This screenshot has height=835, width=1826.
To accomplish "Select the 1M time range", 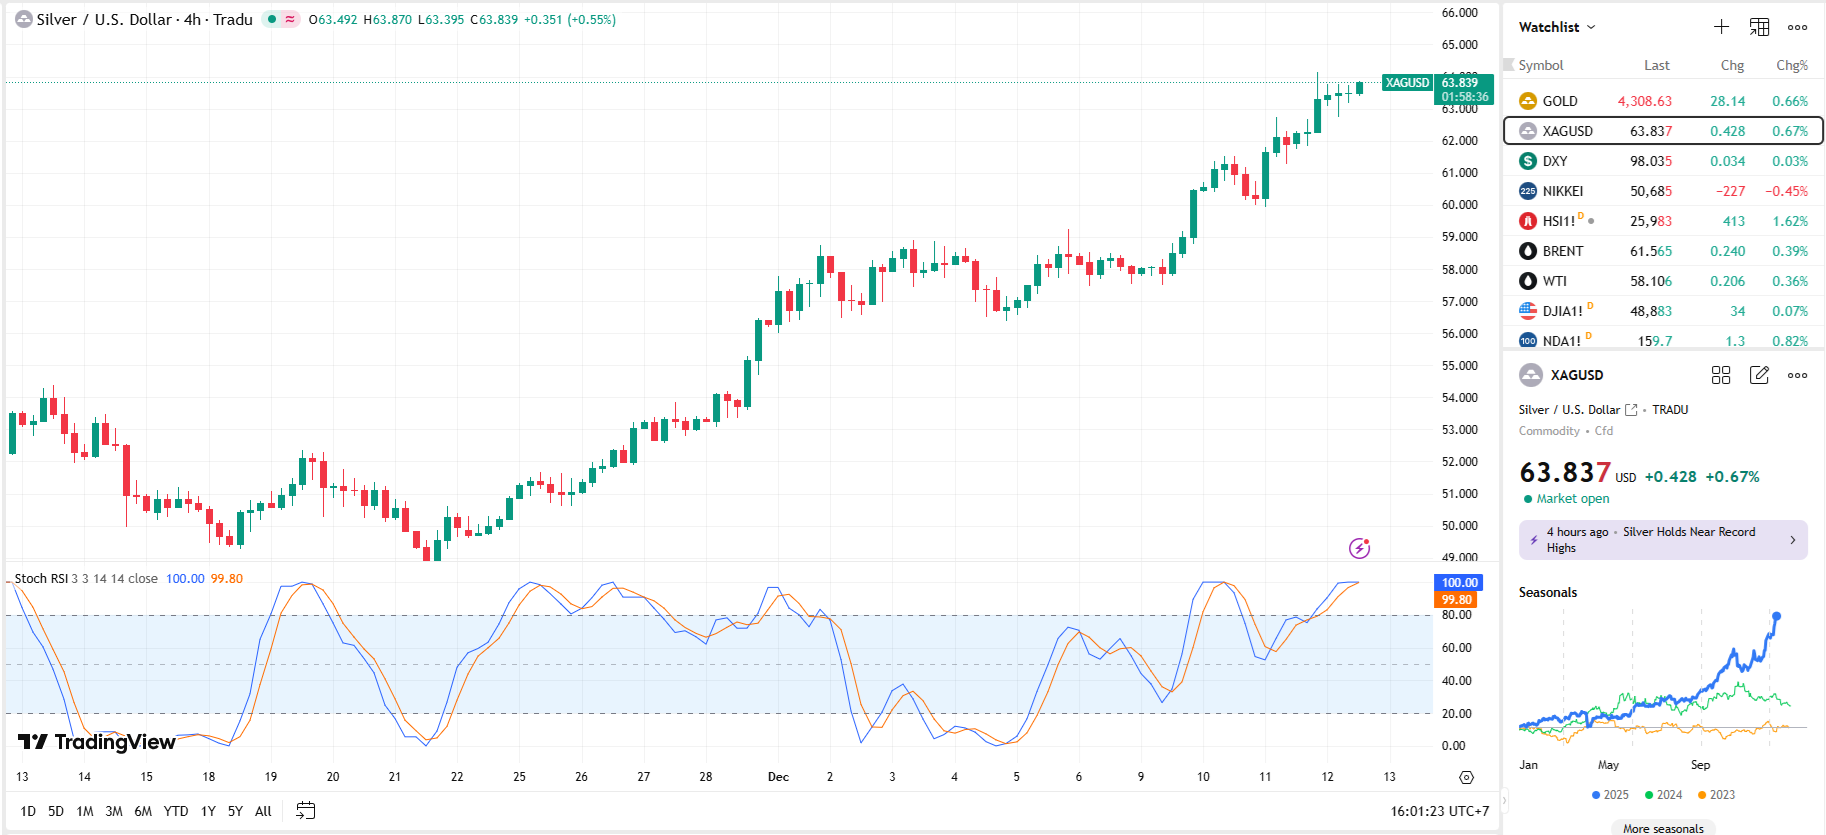I will [85, 811].
